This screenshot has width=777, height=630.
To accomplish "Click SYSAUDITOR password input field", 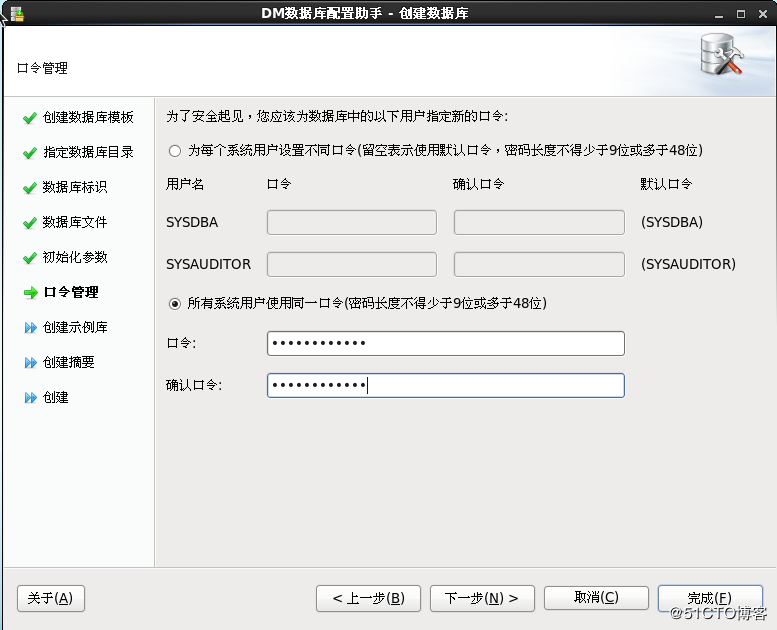I will [352, 264].
